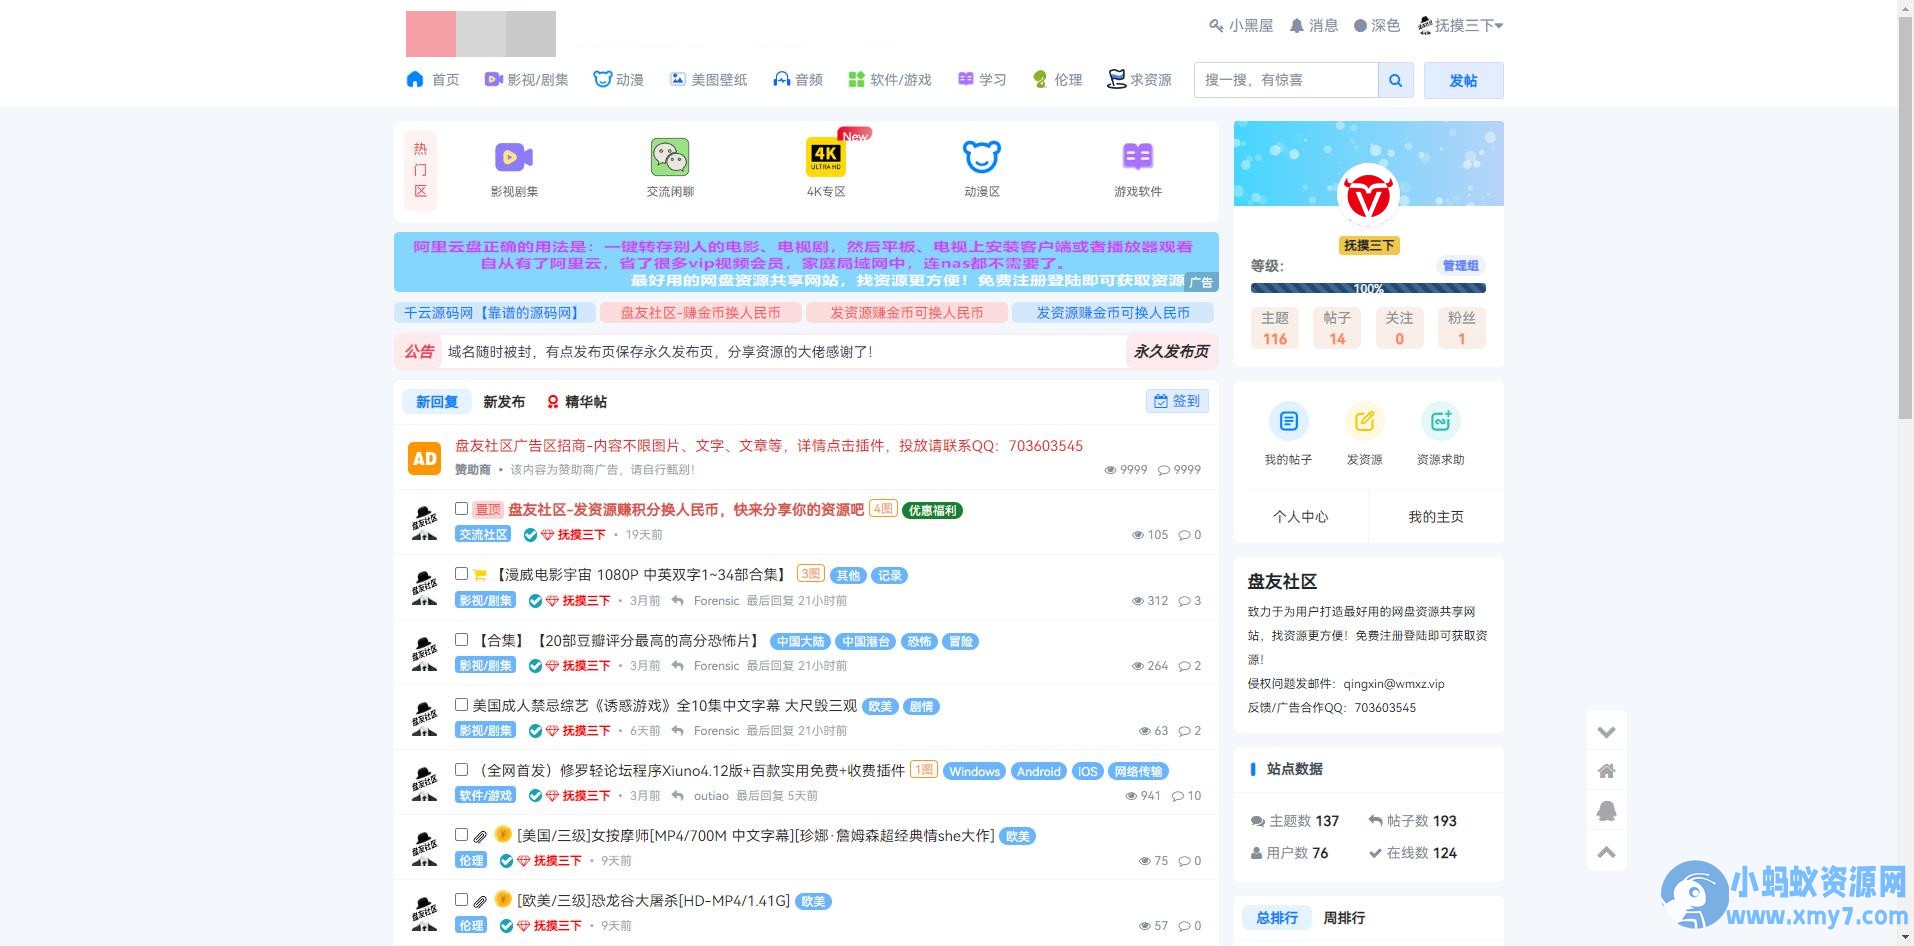This screenshot has height=946, width=1914.
Task: Open 永久发布页 link
Action: pos(1171,351)
